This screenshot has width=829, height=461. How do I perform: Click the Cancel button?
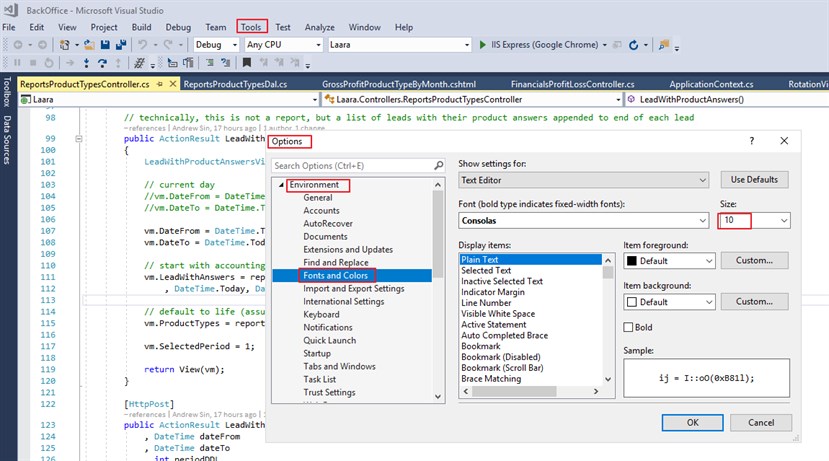761,422
